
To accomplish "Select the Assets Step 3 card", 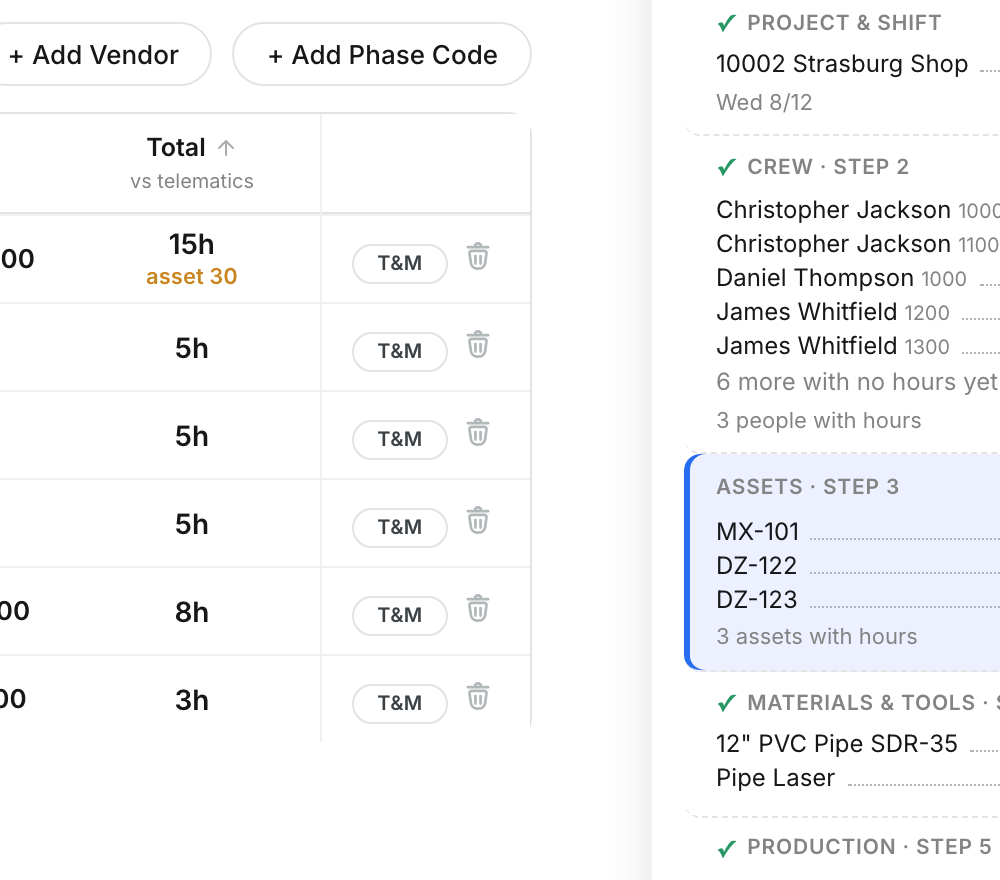I will pos(842,562).
